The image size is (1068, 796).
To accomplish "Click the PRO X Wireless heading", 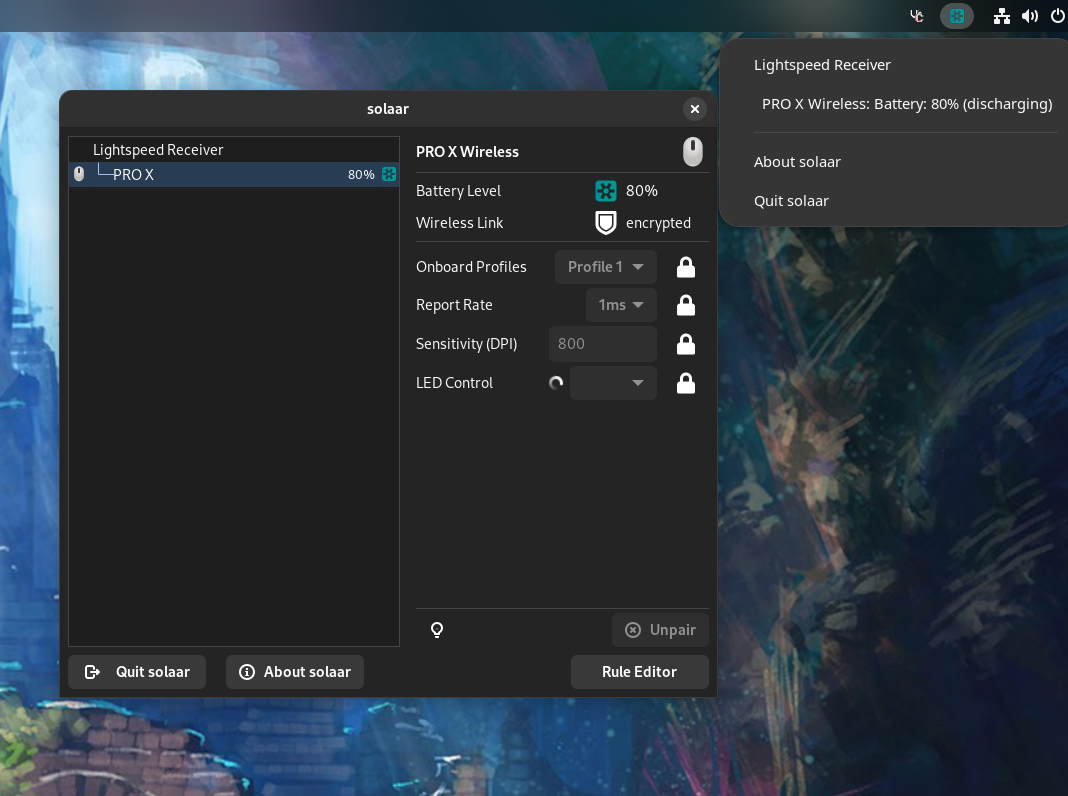I will tap(467, 152).
